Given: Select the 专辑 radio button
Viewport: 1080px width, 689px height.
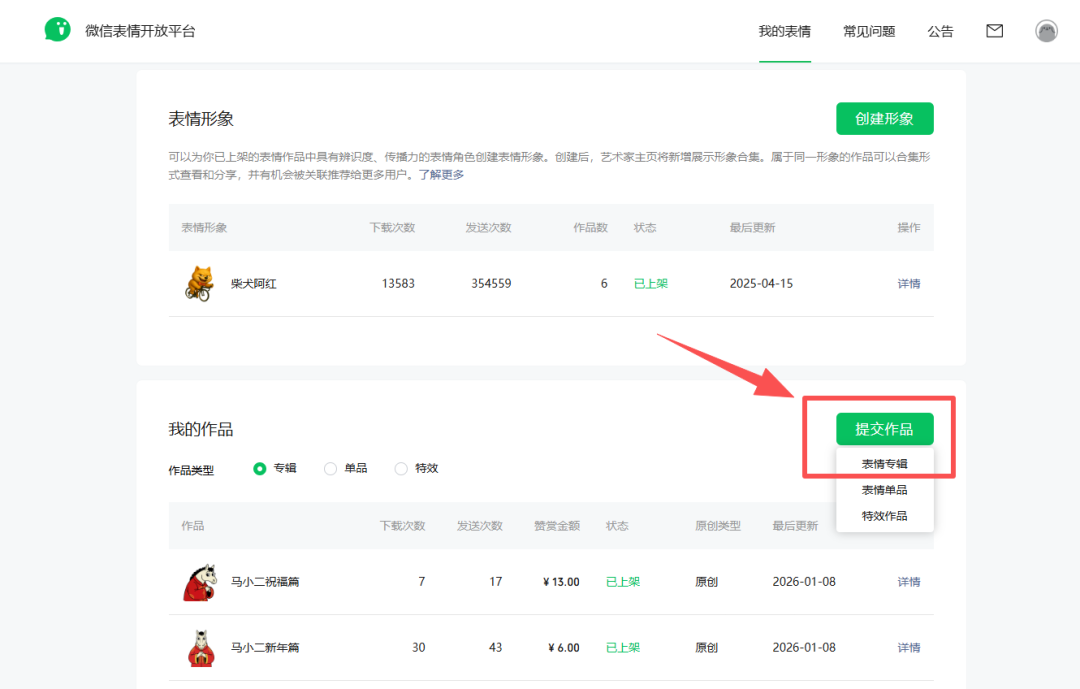Looking at the screenshot, I should click(260, 469).
